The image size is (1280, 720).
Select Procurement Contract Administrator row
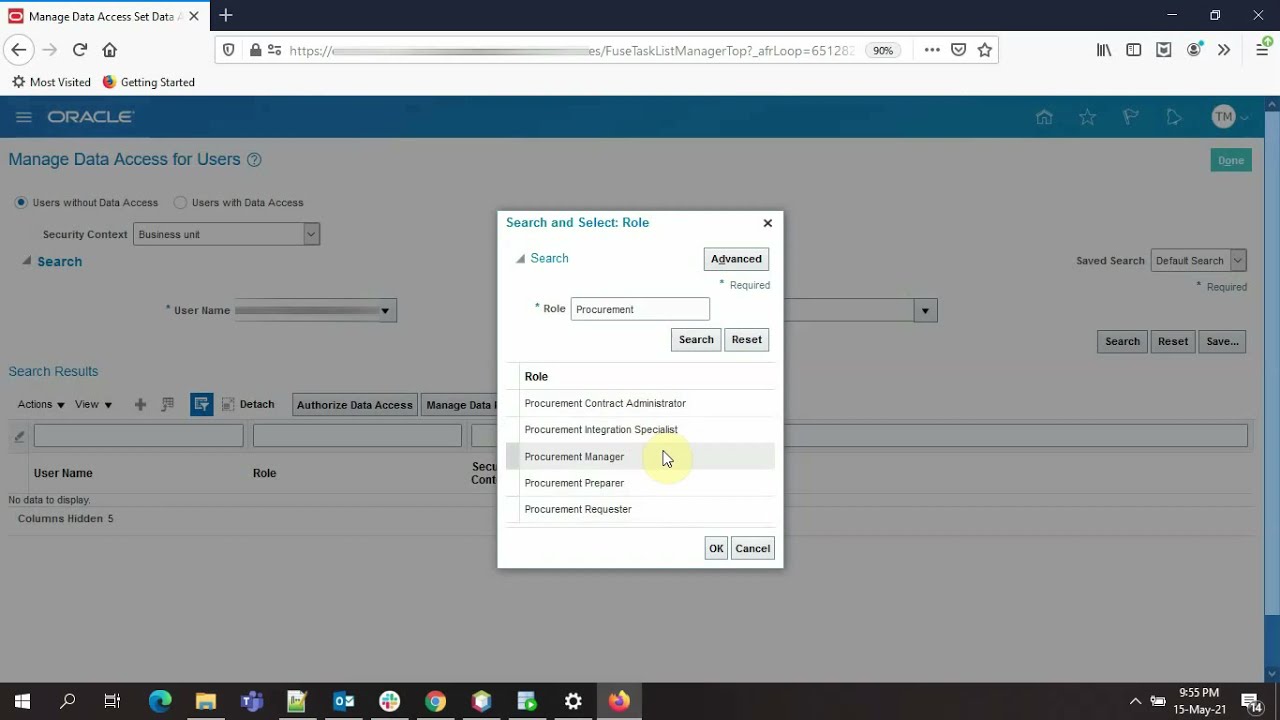tap(640, 403)
